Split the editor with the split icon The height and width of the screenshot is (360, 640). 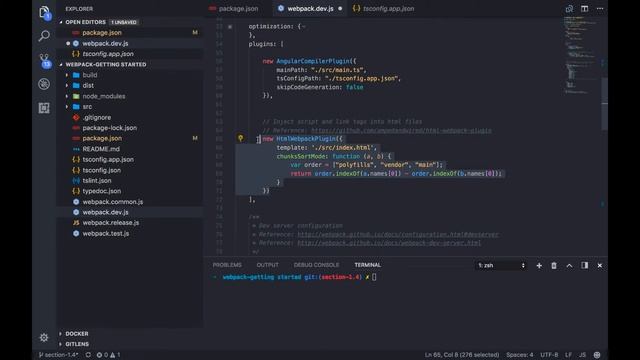(x=584, y=9)
